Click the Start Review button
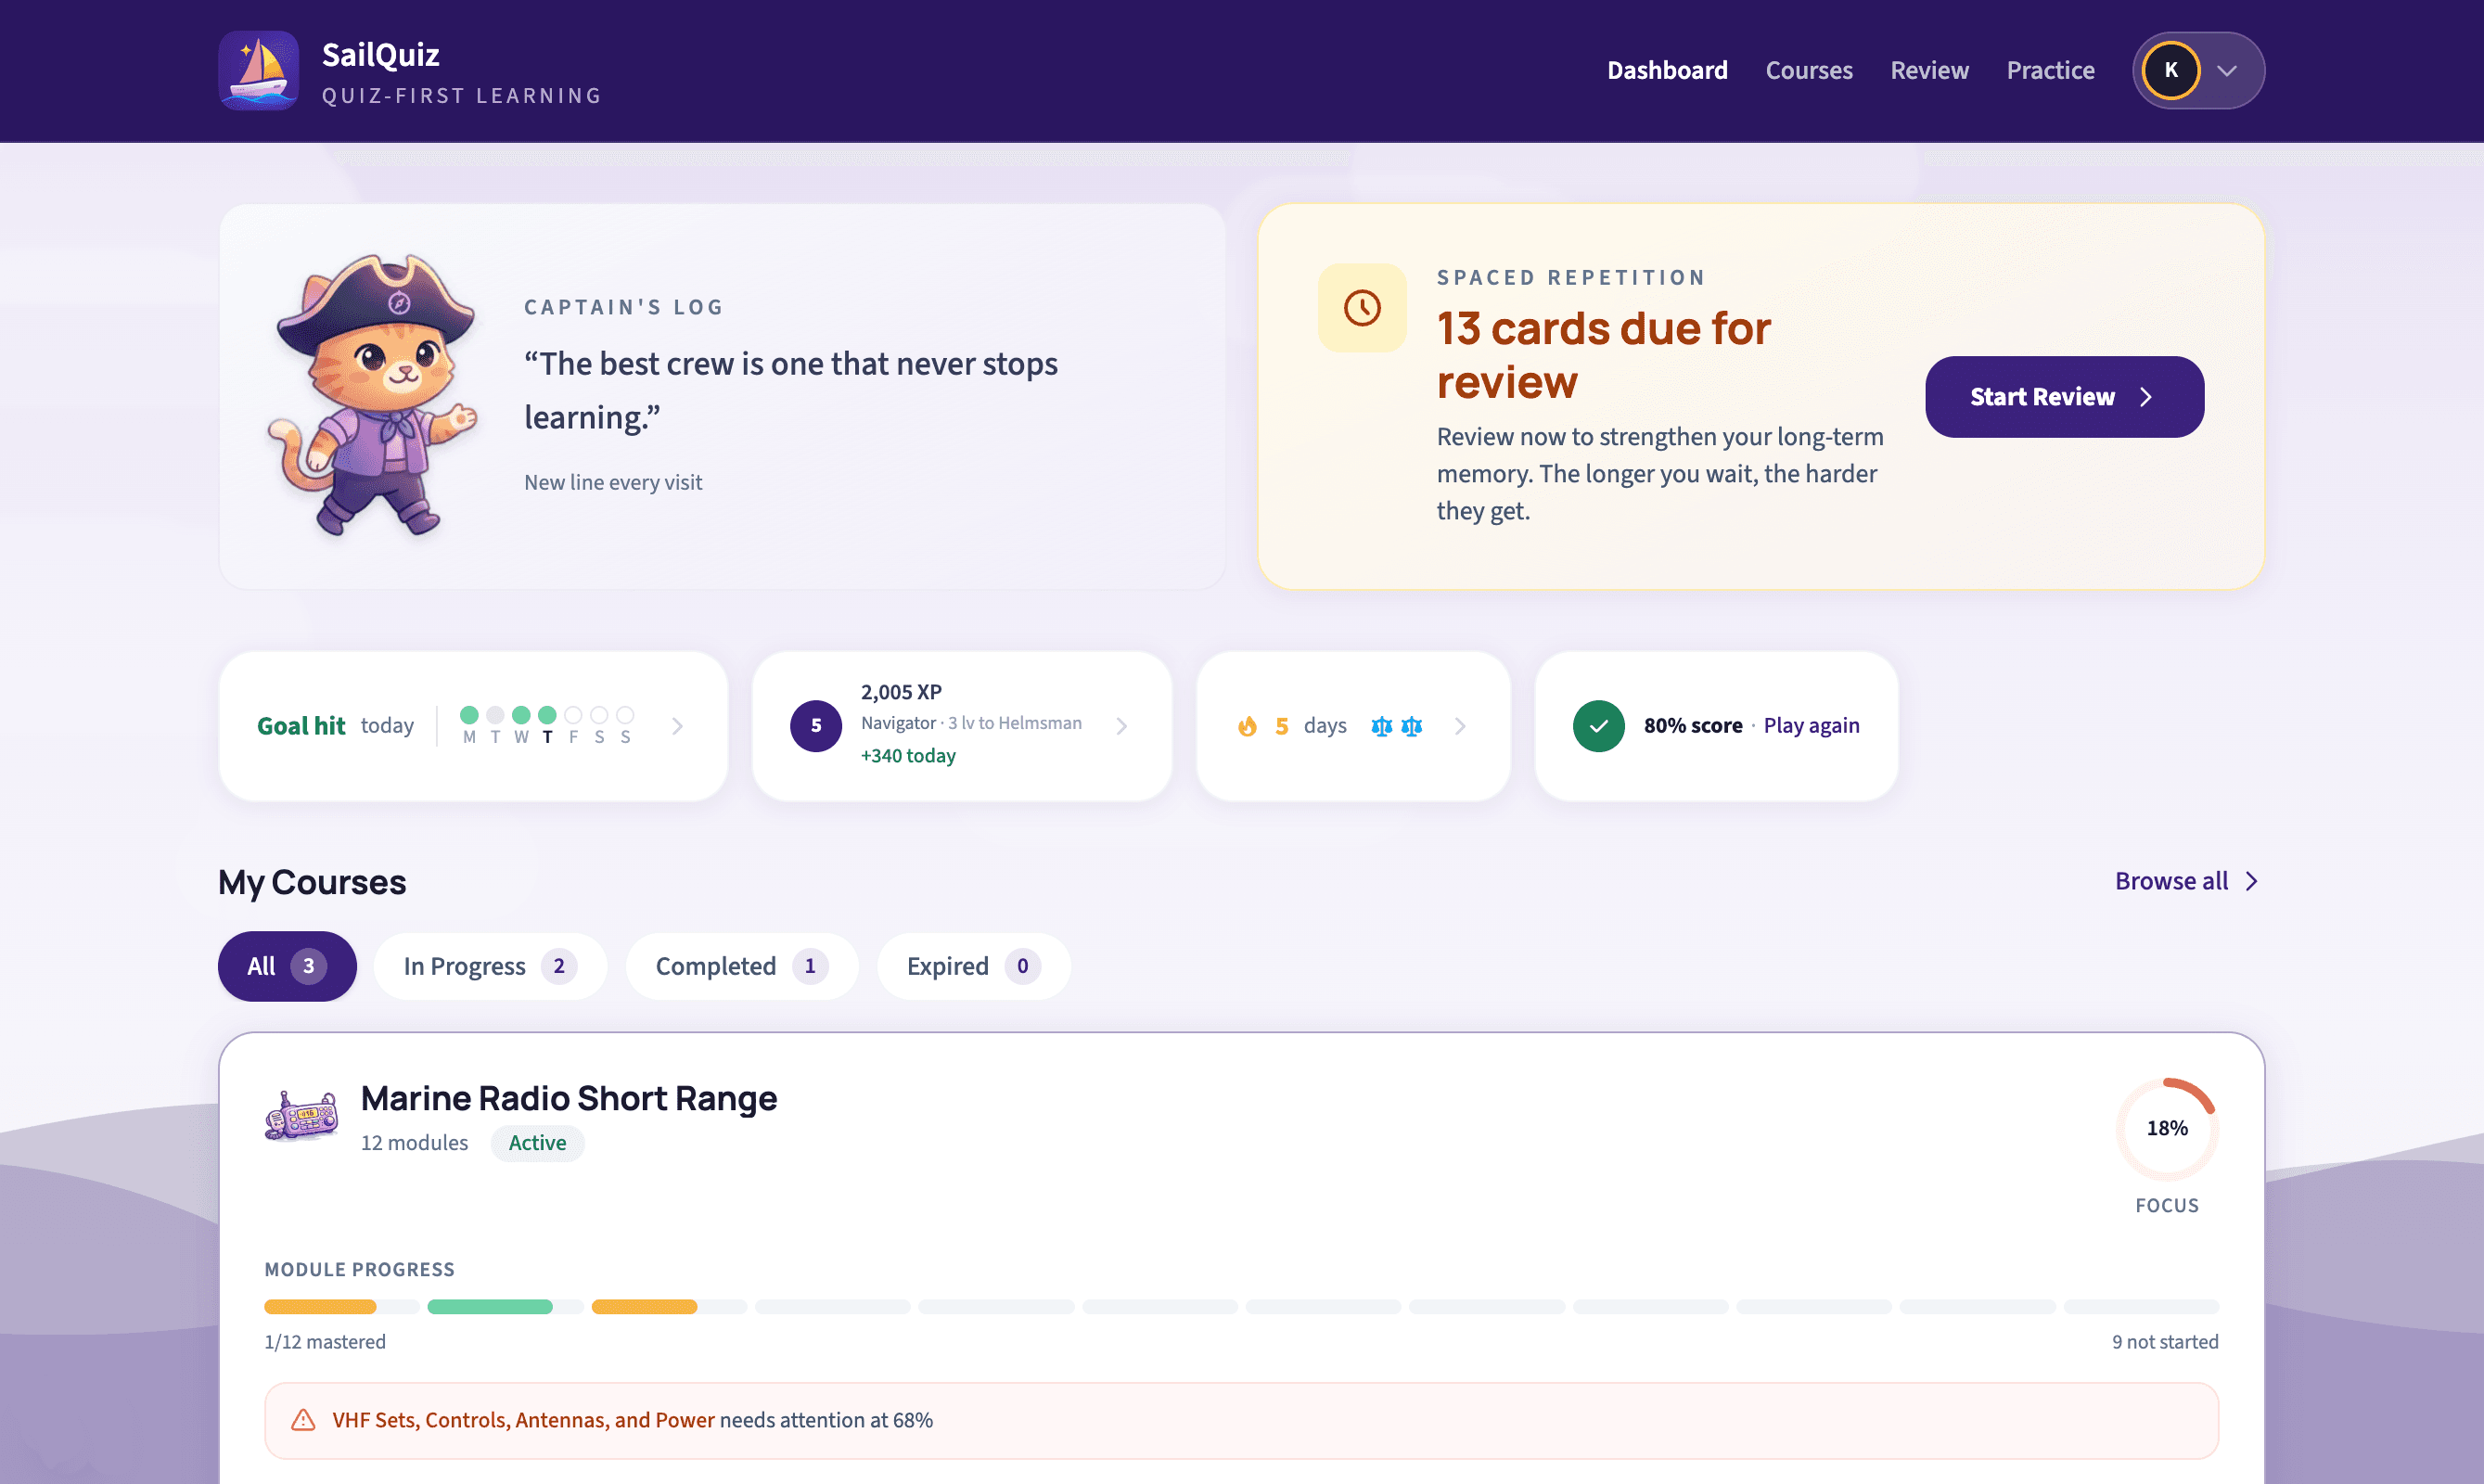 point(2064,396)
